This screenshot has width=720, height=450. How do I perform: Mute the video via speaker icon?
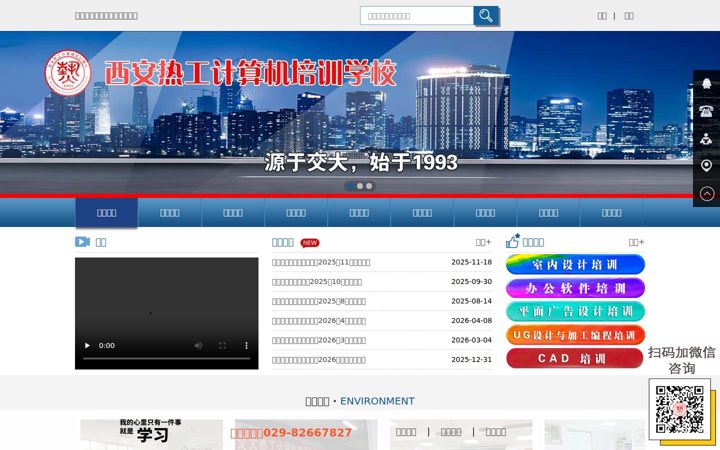point(198,345)
